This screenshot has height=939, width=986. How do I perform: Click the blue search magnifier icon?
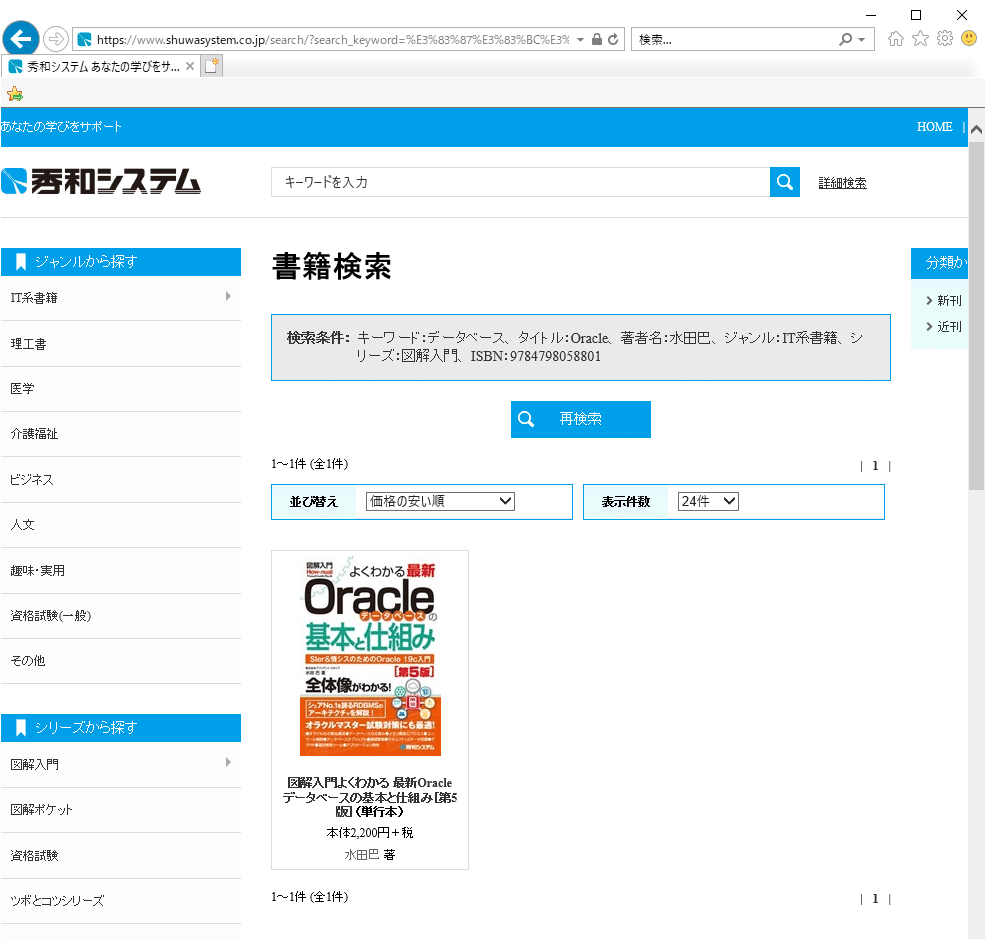pyautogui.click(x=784, y=182)
